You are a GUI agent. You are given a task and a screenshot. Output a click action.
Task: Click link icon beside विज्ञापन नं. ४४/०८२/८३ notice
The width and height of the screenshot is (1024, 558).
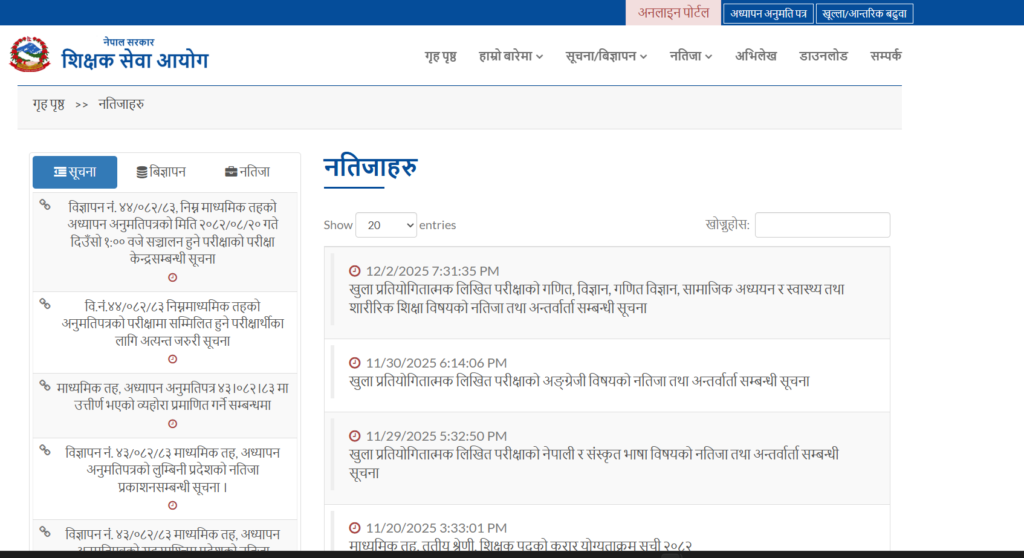pyautogui.click(x=45, y=205)
